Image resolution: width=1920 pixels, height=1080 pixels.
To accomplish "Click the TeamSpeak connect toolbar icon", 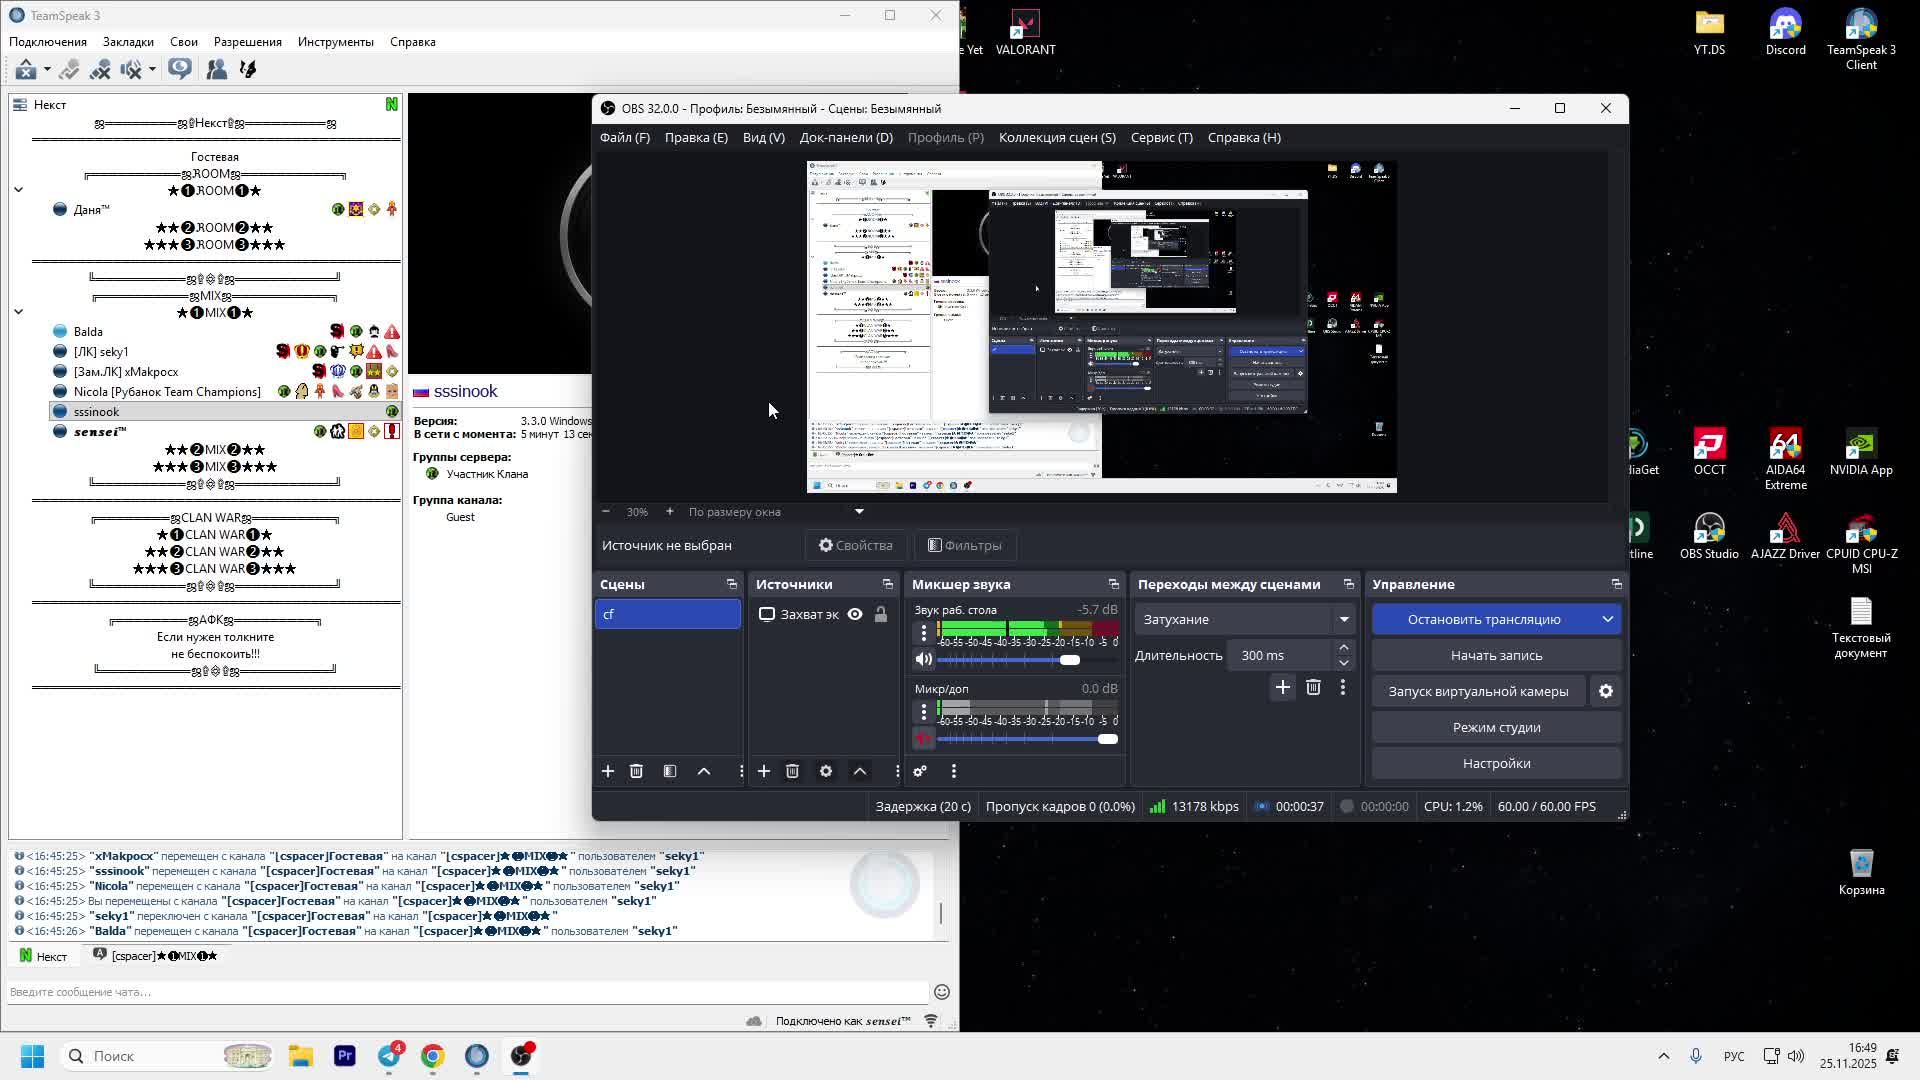I will (26, 69).
